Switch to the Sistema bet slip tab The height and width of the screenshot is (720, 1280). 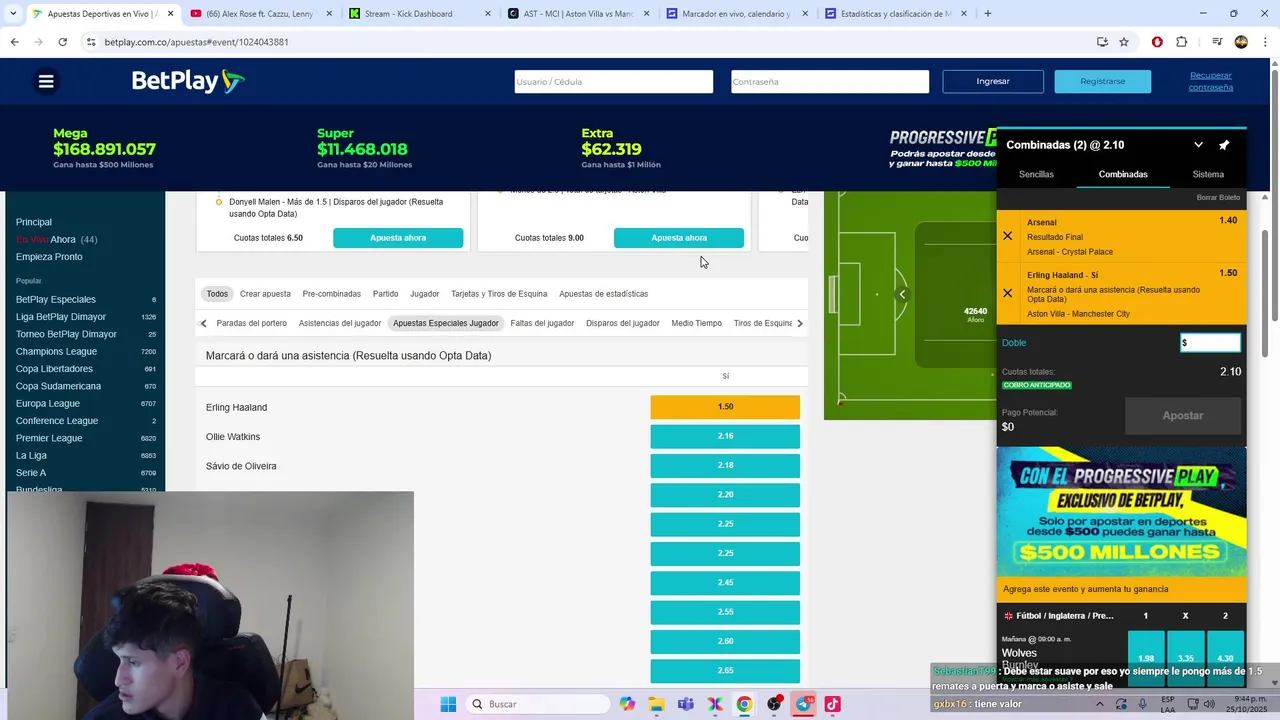[x=1208, y=174]
